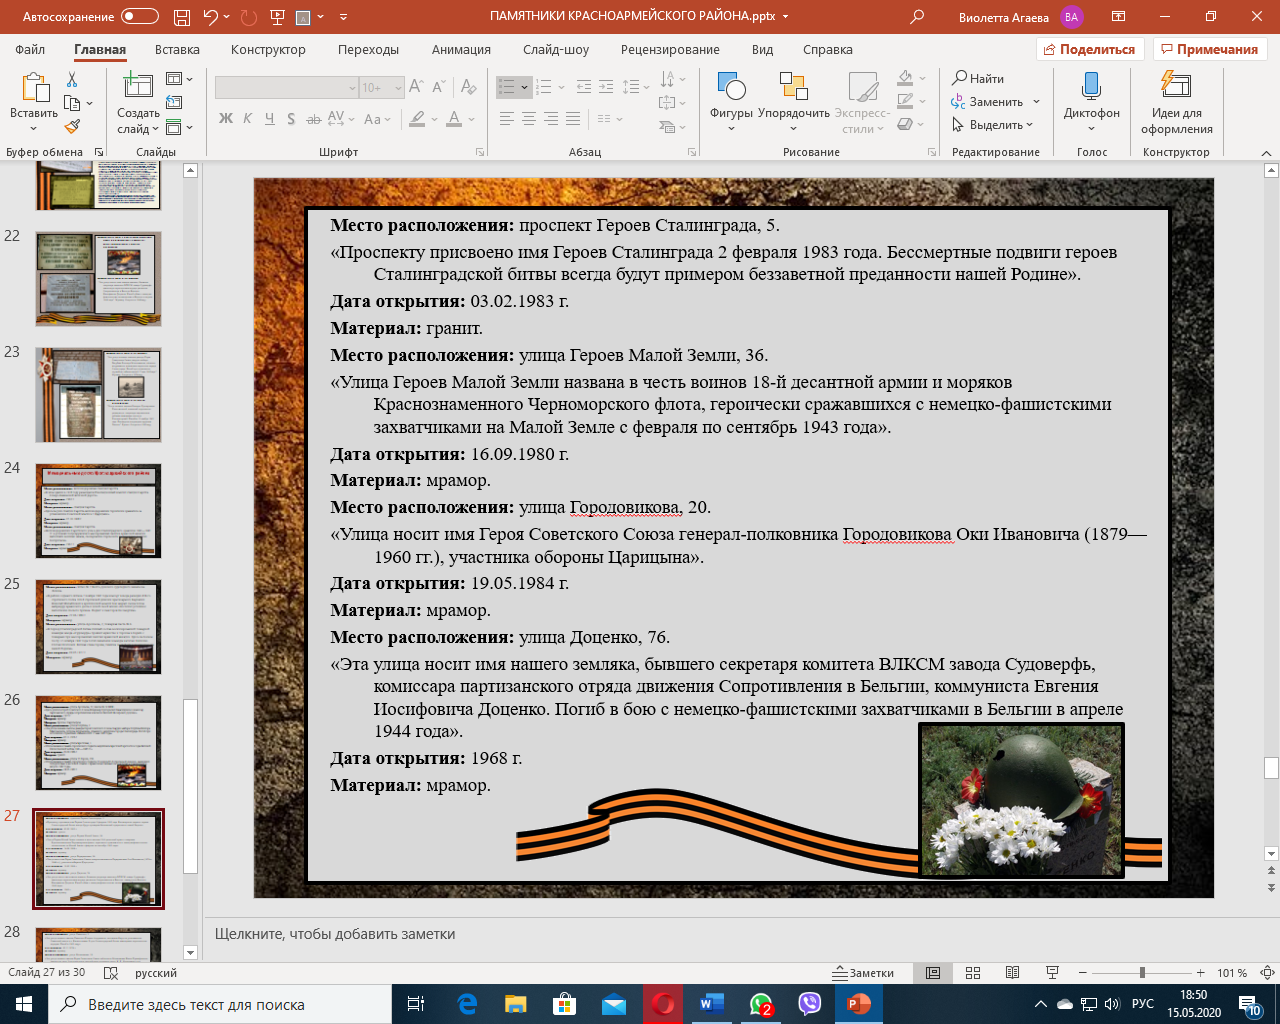Click the Undo arrow icon
Viewport: 1280px width, 1024px height.
[x=210, y=17]
